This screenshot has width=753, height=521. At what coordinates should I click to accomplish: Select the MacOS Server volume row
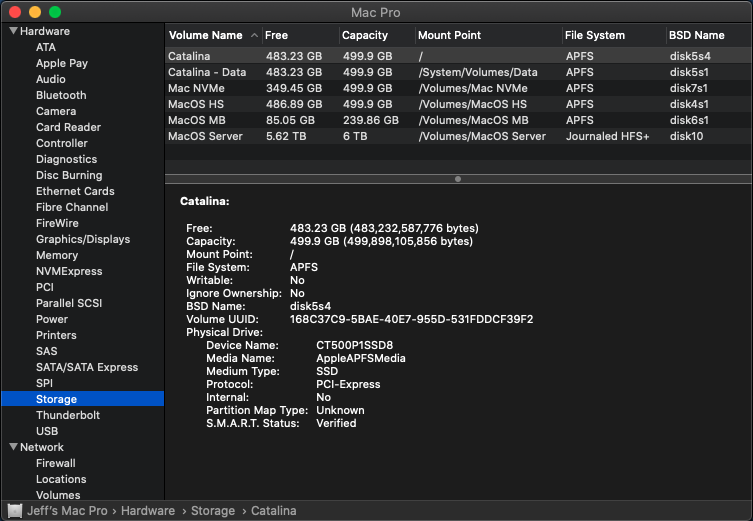(x=459, y=136)
